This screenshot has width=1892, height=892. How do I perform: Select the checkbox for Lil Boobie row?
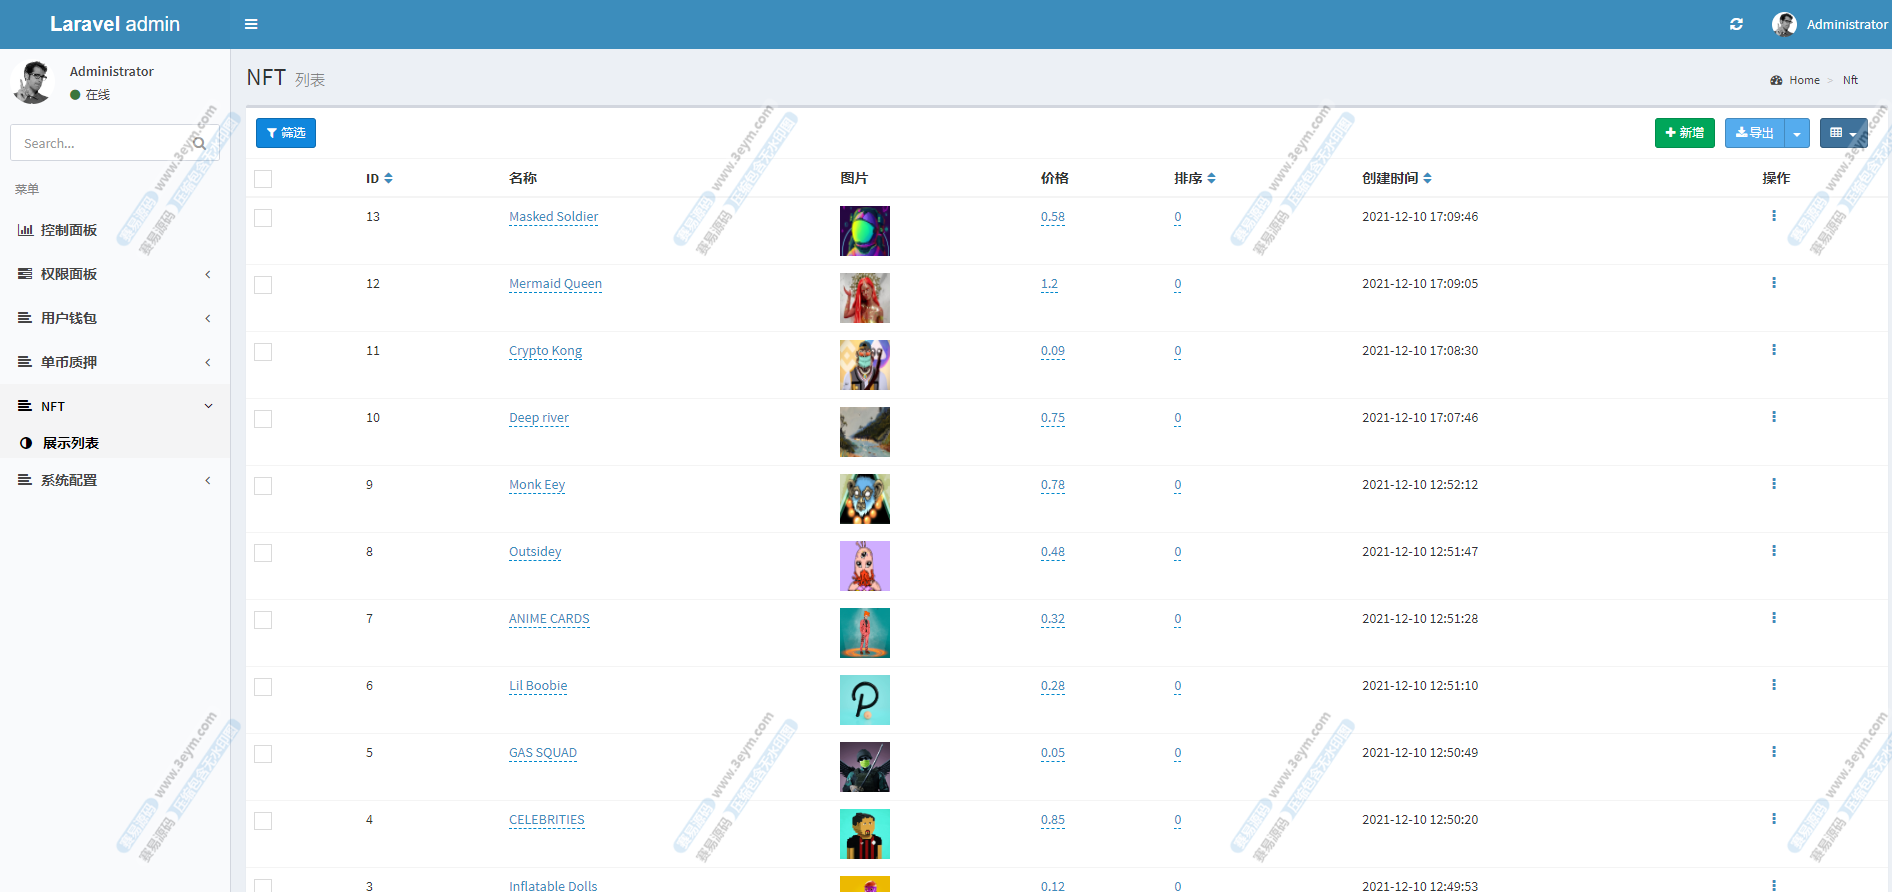tap(263, 687)
